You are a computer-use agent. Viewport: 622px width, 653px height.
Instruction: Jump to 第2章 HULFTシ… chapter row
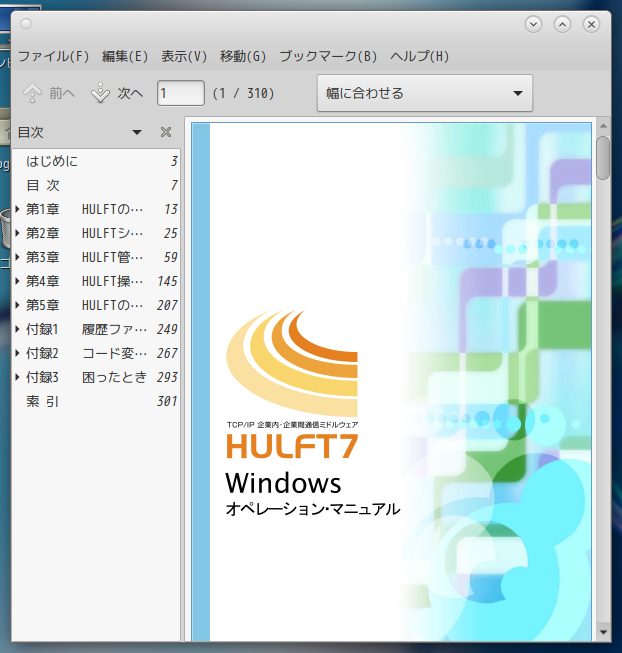pos(96,233)
